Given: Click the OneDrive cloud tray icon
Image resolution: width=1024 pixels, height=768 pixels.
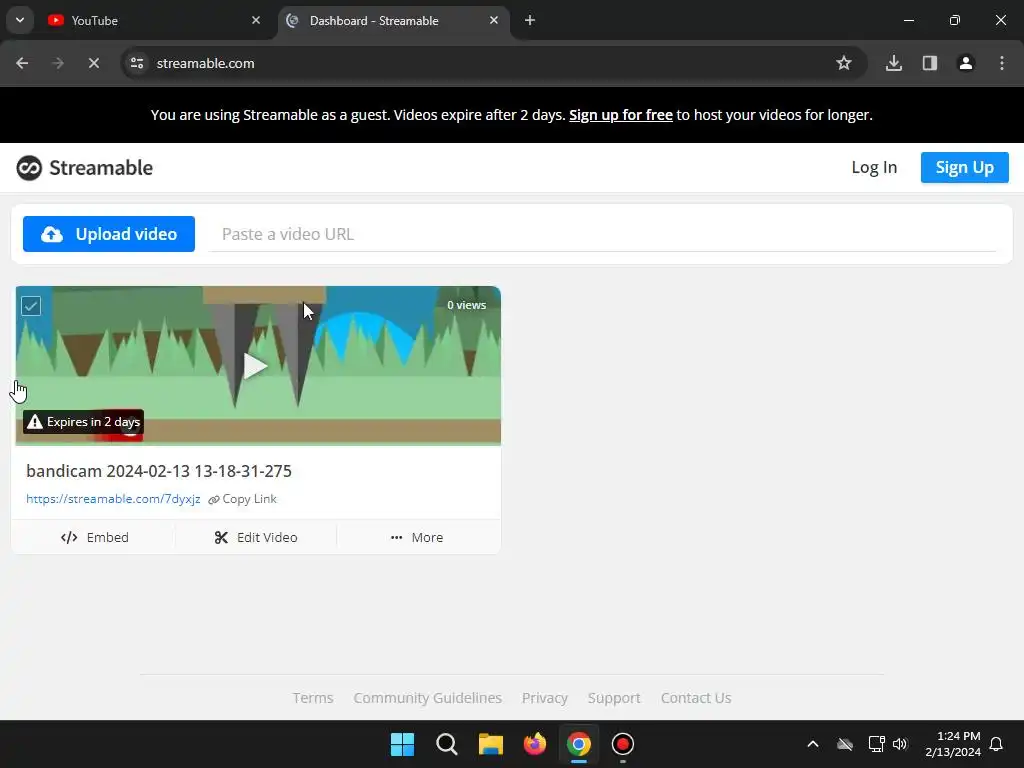Looking at the screenshot, I should point(845,744).
